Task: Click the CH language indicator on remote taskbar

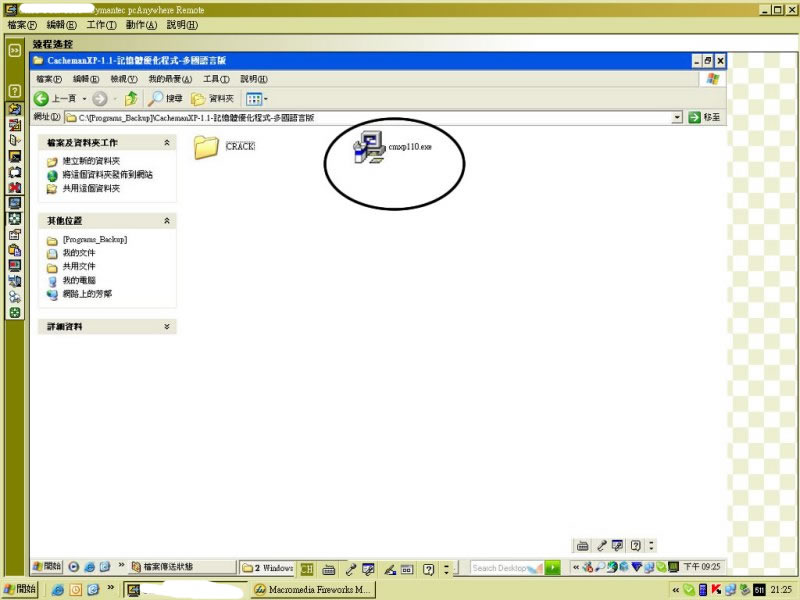Action: 307,569
